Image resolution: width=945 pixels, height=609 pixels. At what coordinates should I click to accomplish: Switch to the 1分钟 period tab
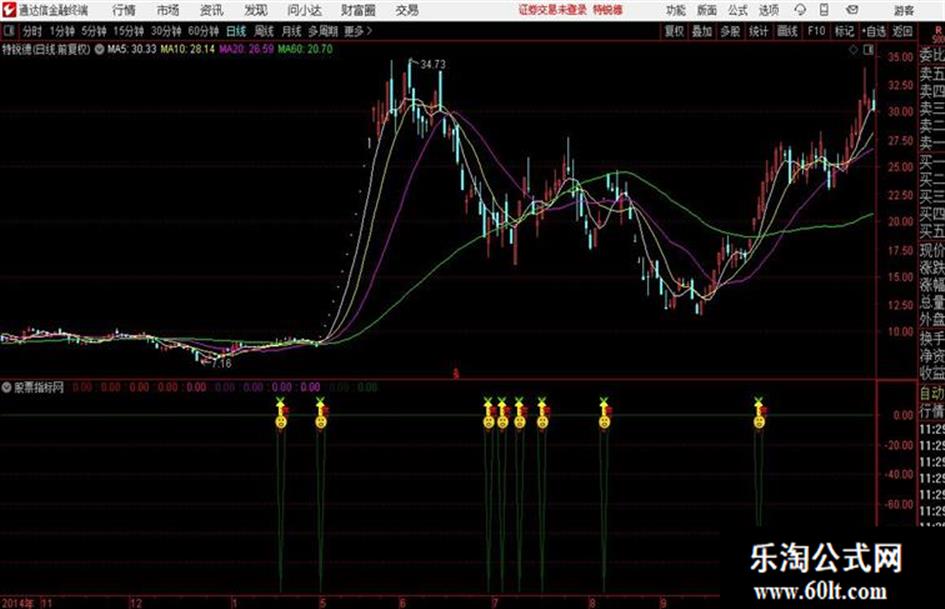61,31
